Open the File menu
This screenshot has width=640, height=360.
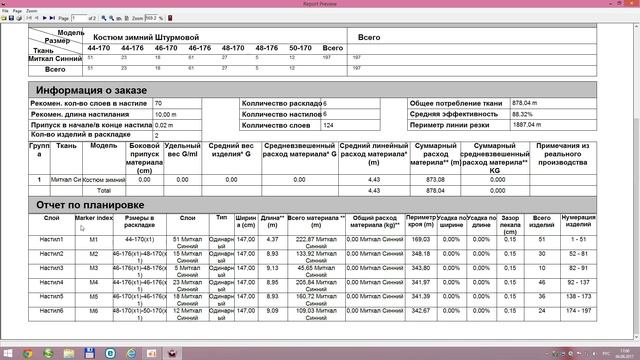tap(5, 11)
